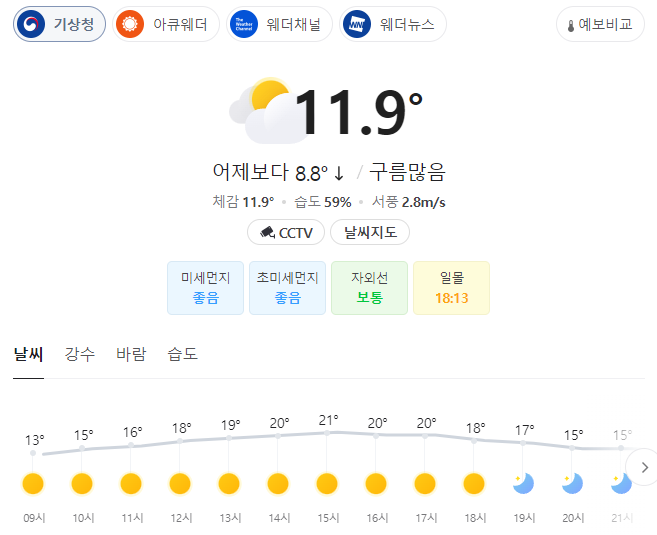
Task: Switch provider to 웨더채널
Action: pyautogui.click(x=279, y=24)
